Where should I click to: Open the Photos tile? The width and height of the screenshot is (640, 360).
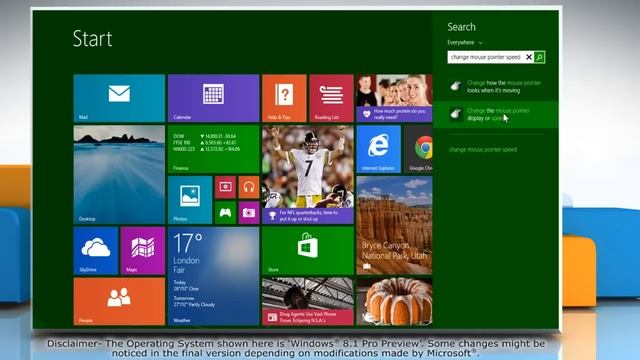[x=190, y=200]
